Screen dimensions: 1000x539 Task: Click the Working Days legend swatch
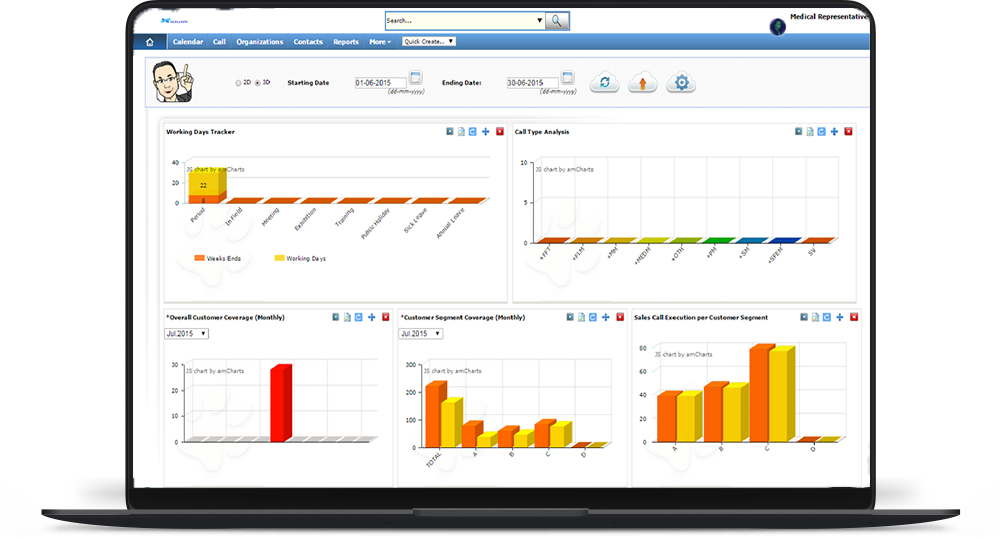point(279,258)
